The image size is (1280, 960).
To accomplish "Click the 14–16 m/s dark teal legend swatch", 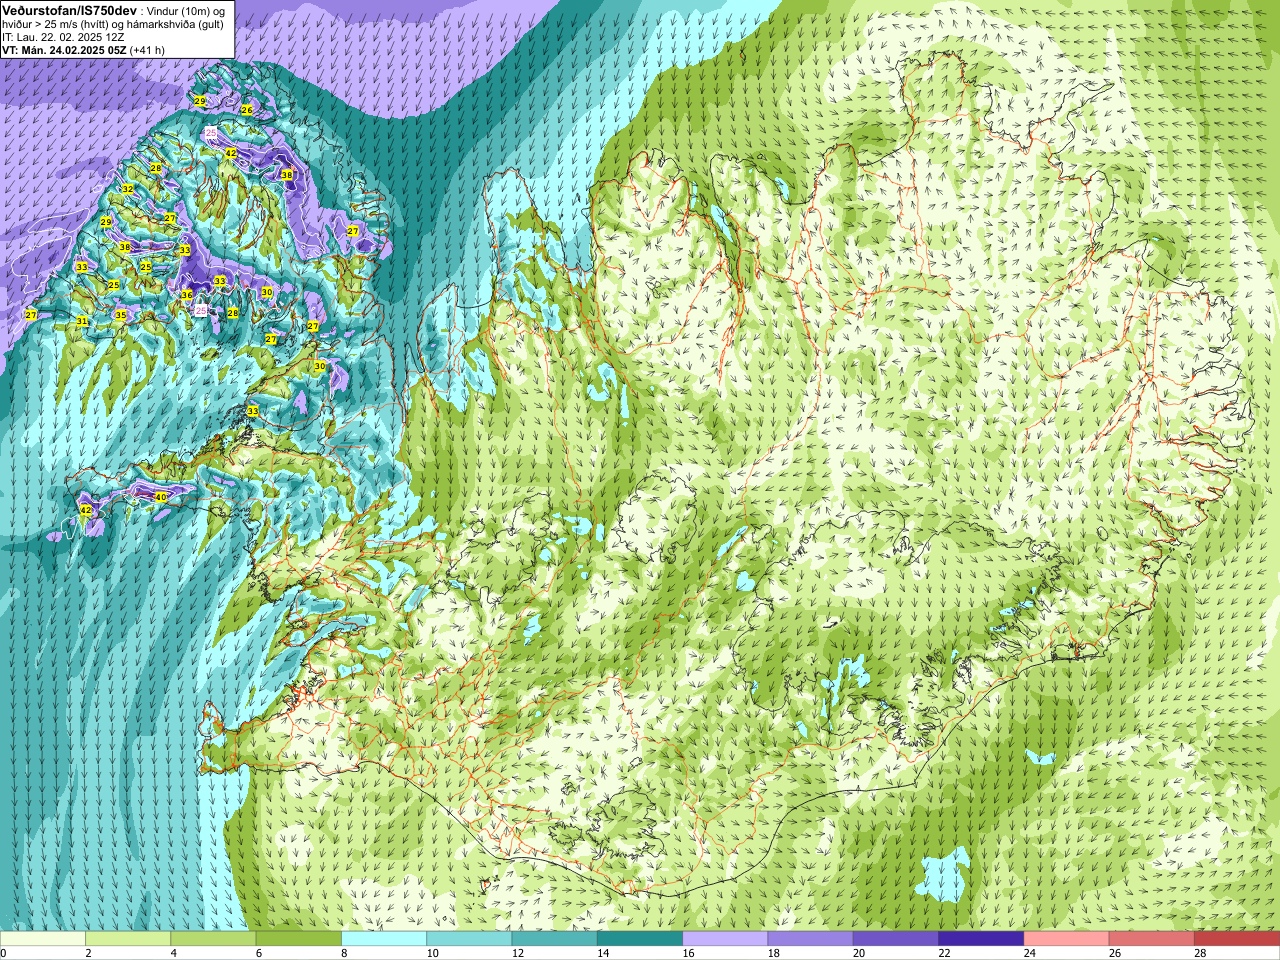I will click(x=640, y=939).
